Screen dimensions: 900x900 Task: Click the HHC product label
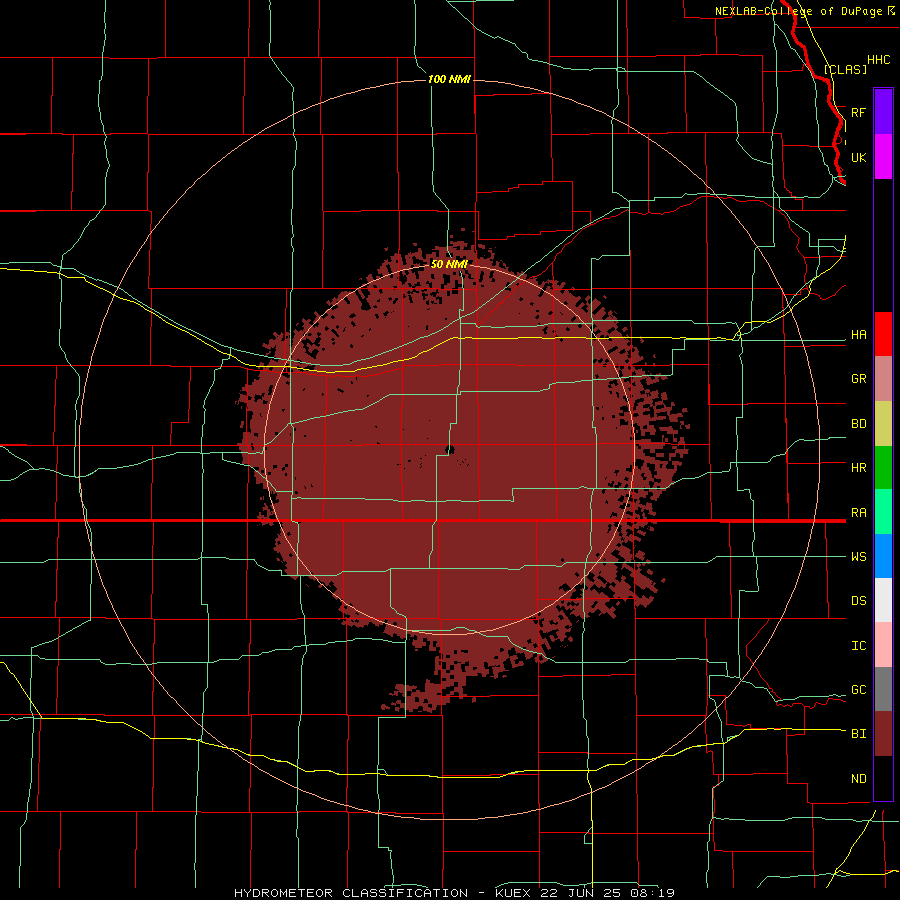point(878,60)
